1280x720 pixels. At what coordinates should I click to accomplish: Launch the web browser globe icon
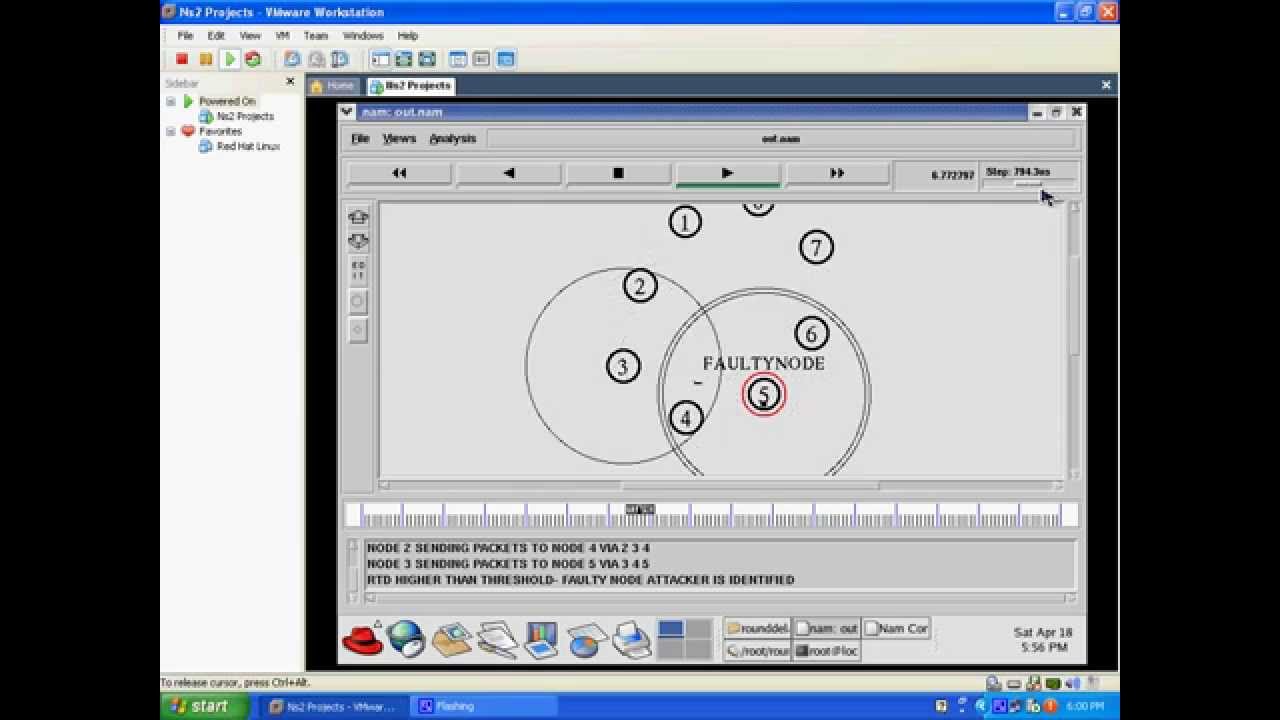406,639
